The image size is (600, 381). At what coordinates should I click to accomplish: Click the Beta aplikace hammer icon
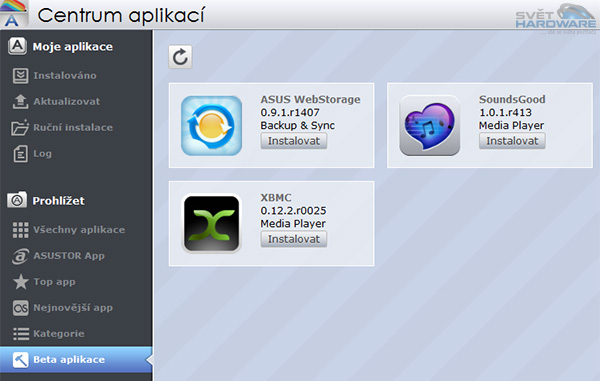coord(20,360)
